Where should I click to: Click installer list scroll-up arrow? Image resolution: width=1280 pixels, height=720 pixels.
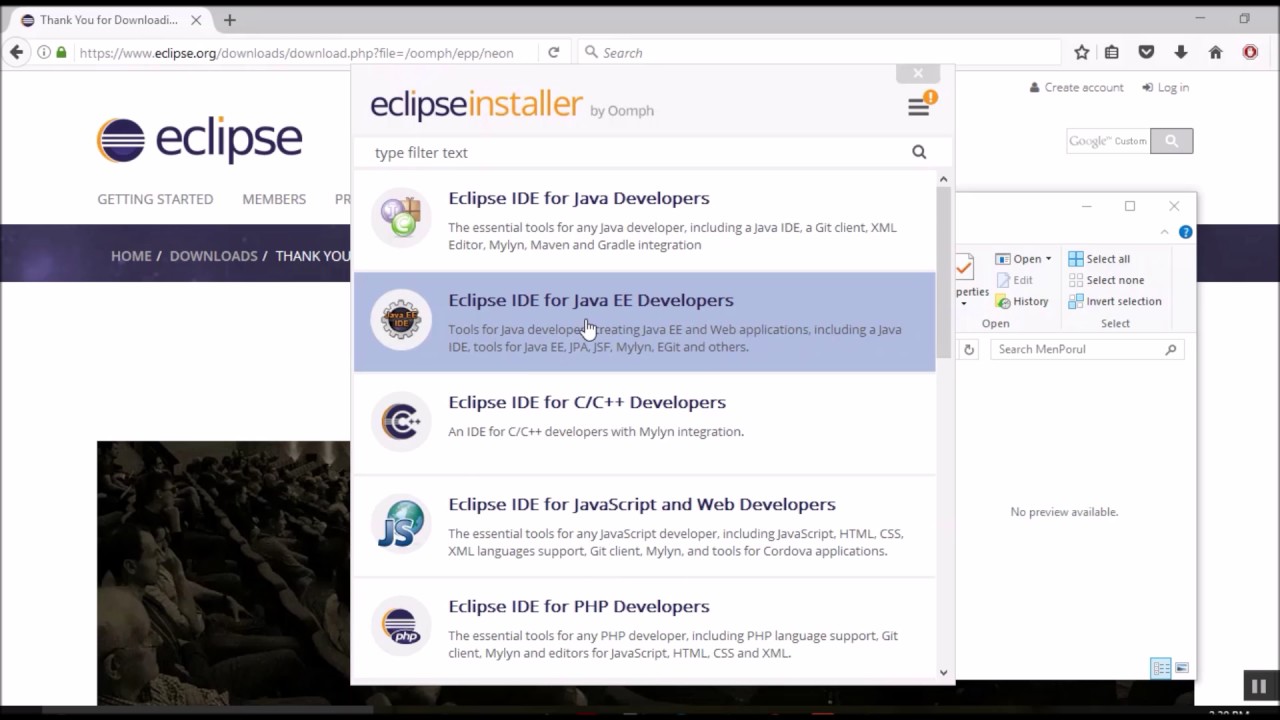[x=943, y=179]
